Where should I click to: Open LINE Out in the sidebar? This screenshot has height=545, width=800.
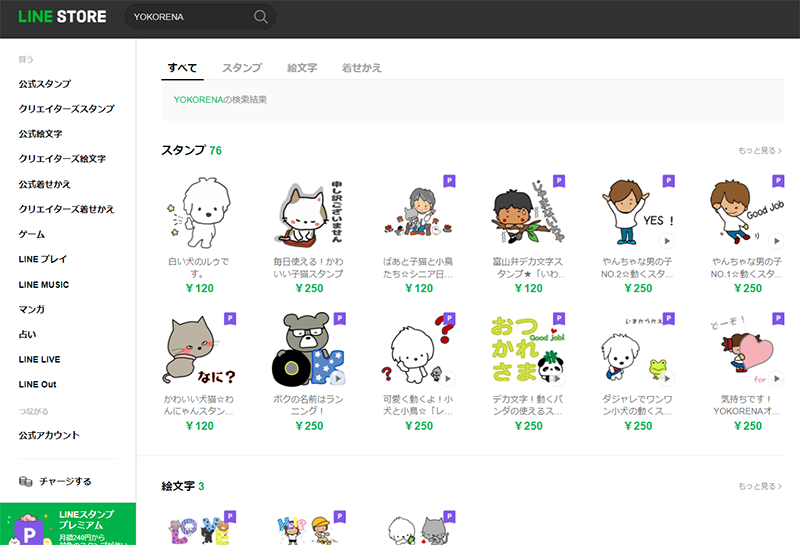tap(38, 384)
